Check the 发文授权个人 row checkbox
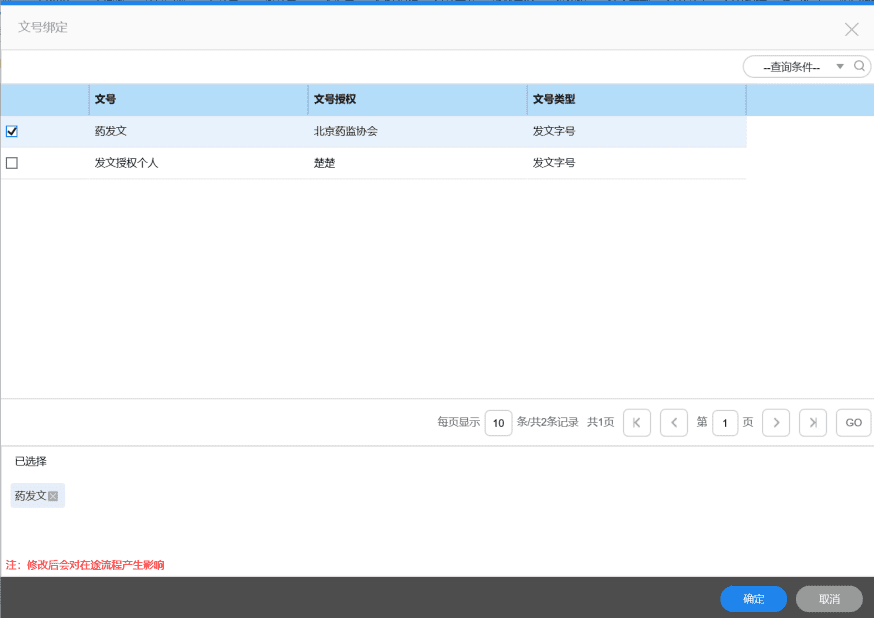 point(12,163)
